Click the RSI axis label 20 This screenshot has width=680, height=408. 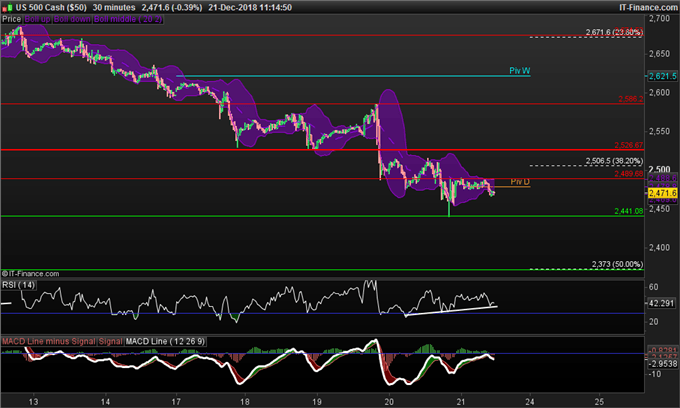654,322
